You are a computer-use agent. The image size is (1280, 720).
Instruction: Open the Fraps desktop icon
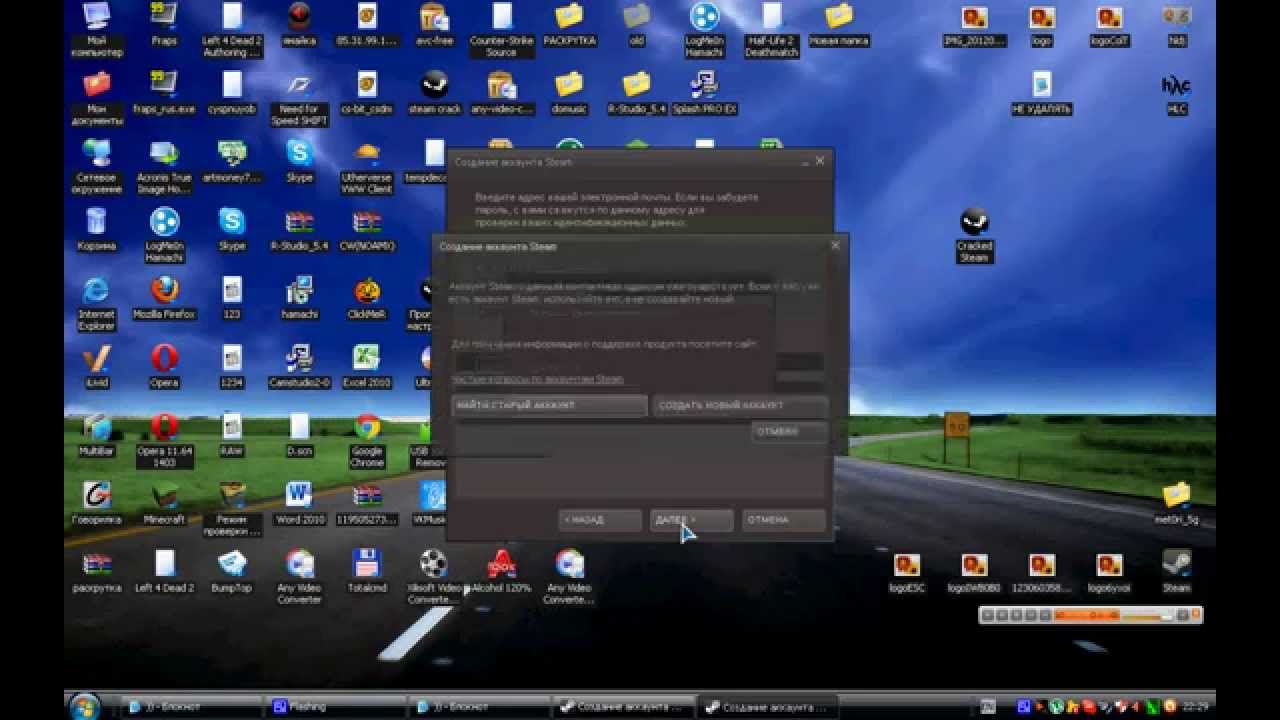[164, 25]
